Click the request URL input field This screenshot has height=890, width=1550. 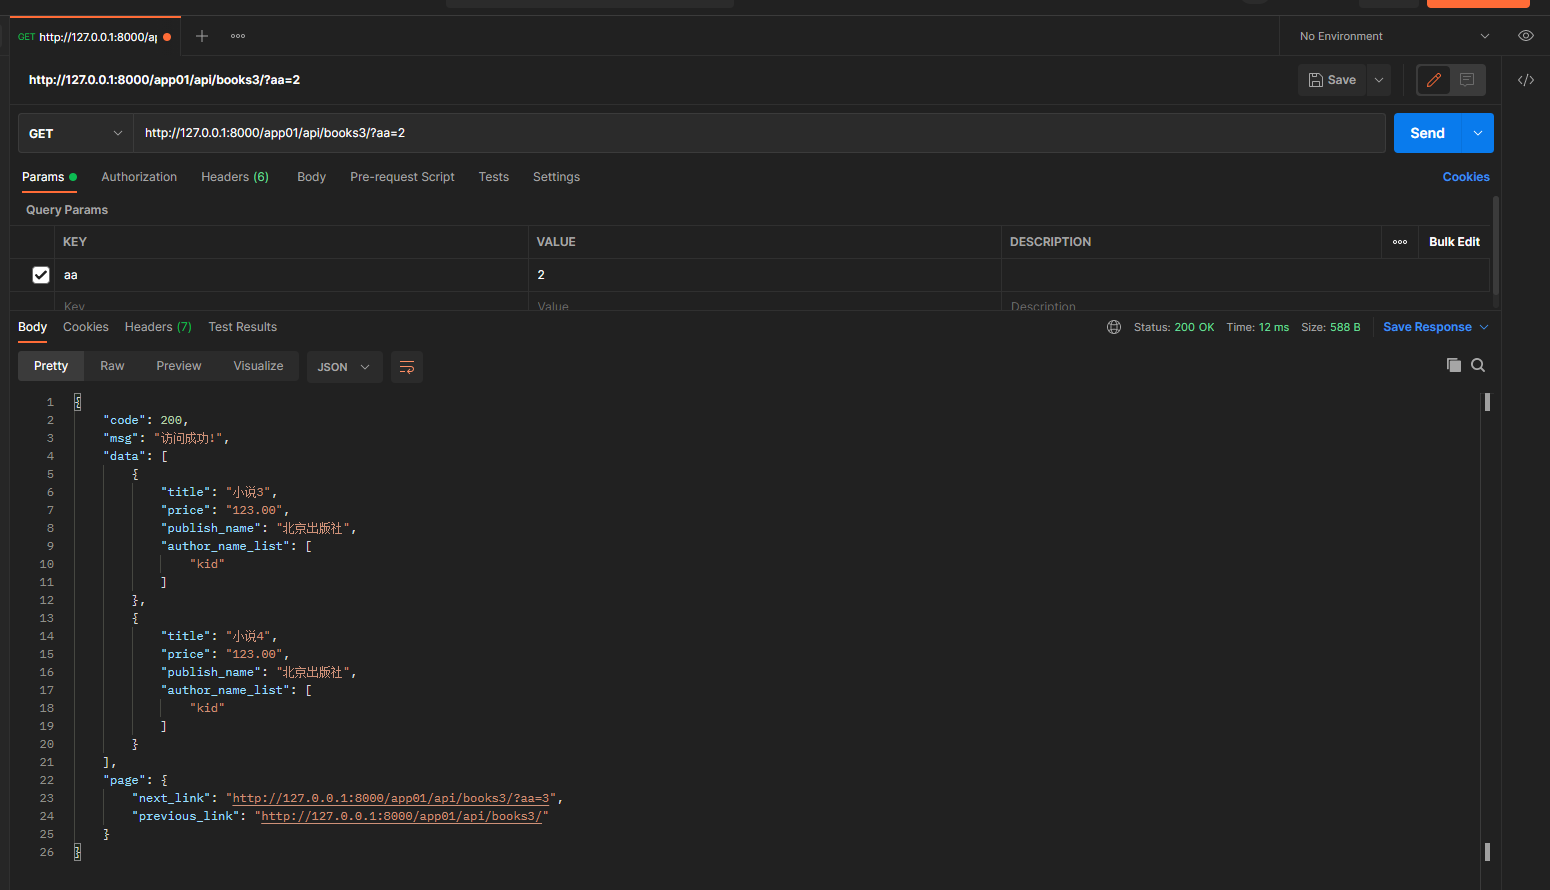760,133
